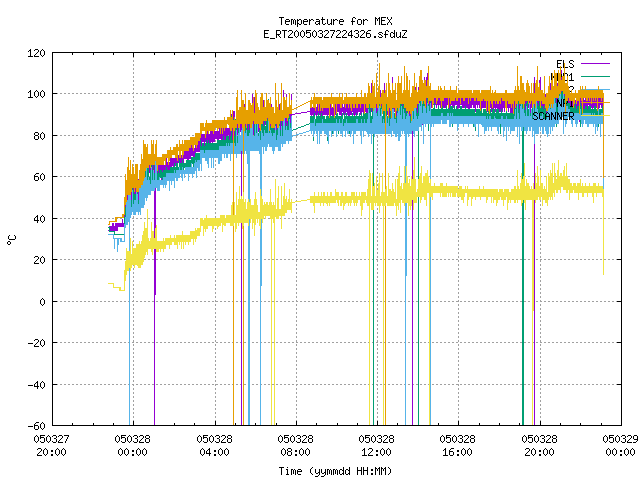Click the "Temperature for MEX" chart title
The image size is (640, 480).
pos(335,21)
